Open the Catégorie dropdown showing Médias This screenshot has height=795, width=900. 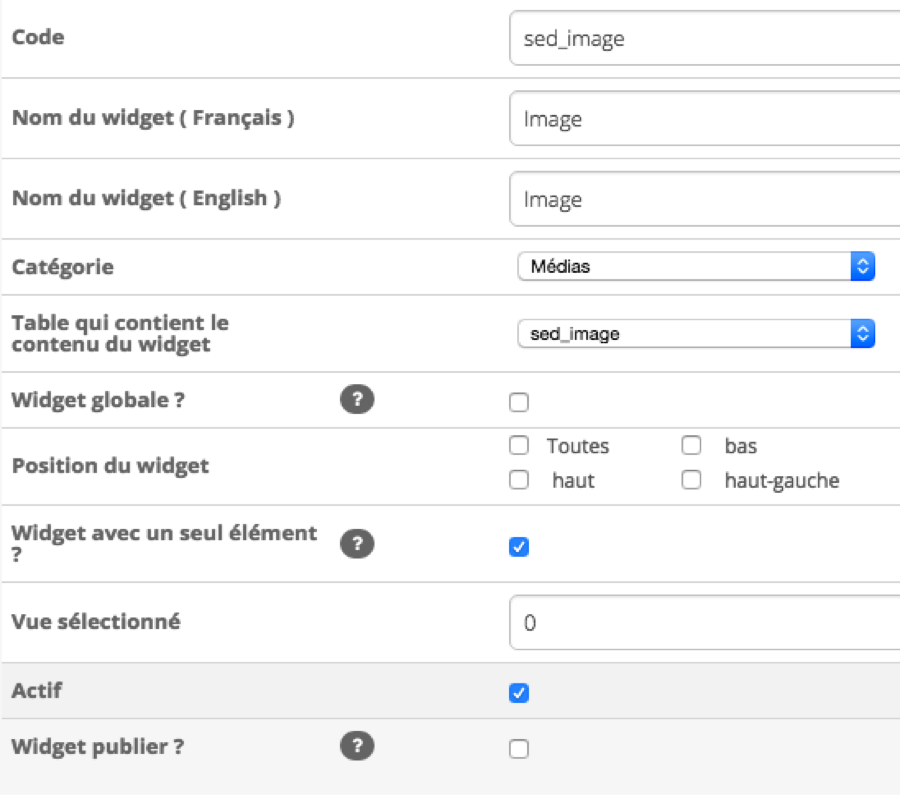tap(696, 266)
